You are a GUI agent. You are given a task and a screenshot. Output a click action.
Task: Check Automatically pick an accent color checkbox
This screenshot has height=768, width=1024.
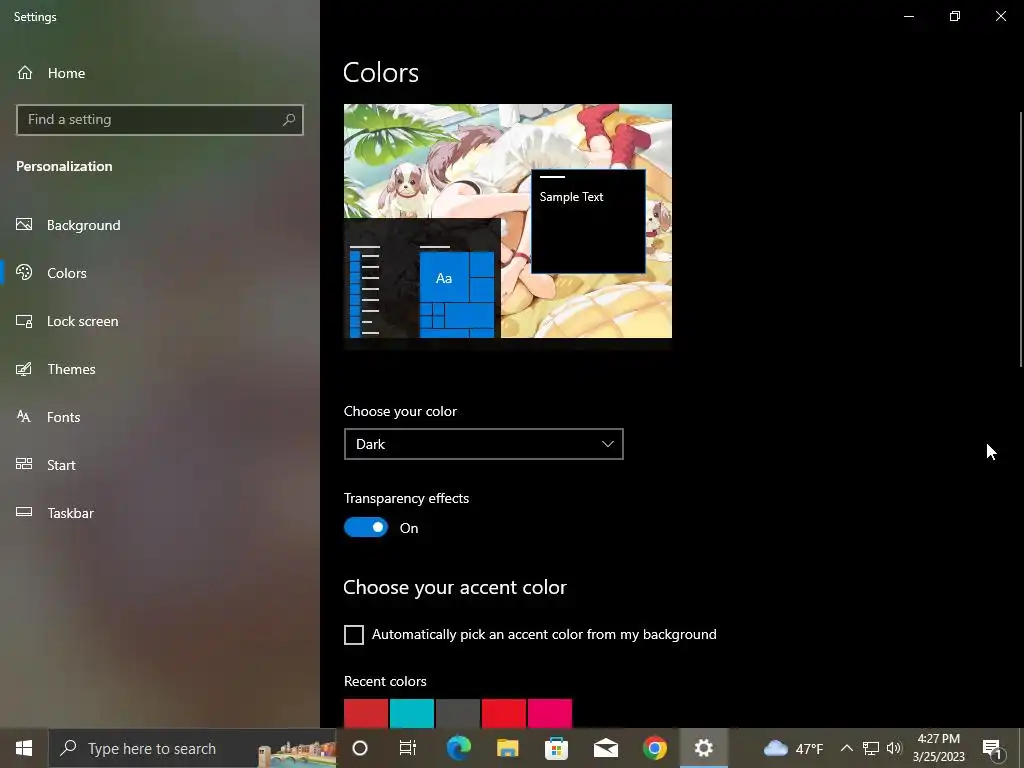[354, 635]
